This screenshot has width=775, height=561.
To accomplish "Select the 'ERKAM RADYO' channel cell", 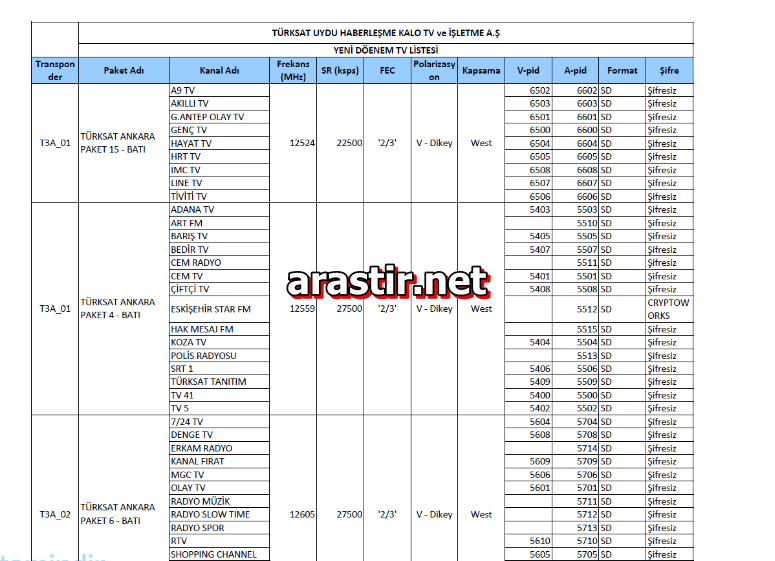I will click(219, 448).
